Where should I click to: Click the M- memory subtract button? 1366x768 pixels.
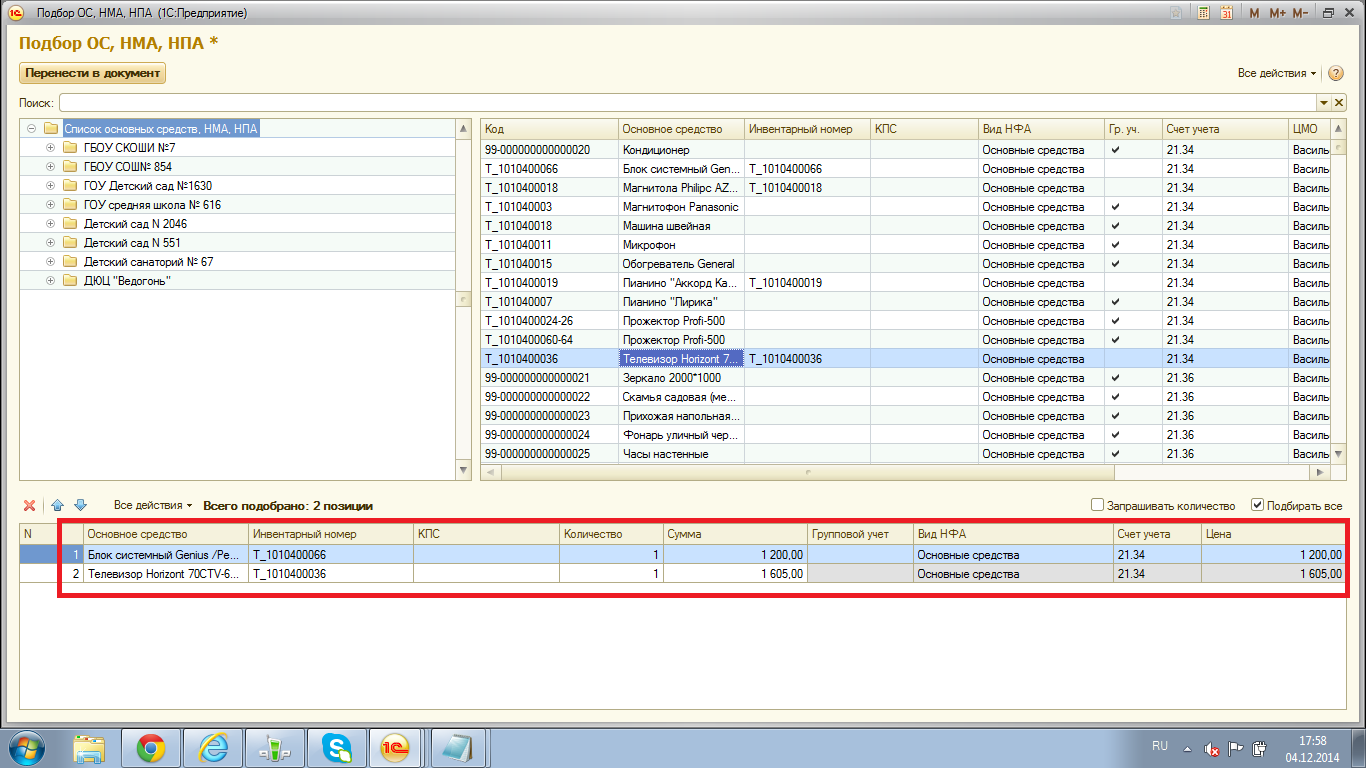click(1300, 13)
